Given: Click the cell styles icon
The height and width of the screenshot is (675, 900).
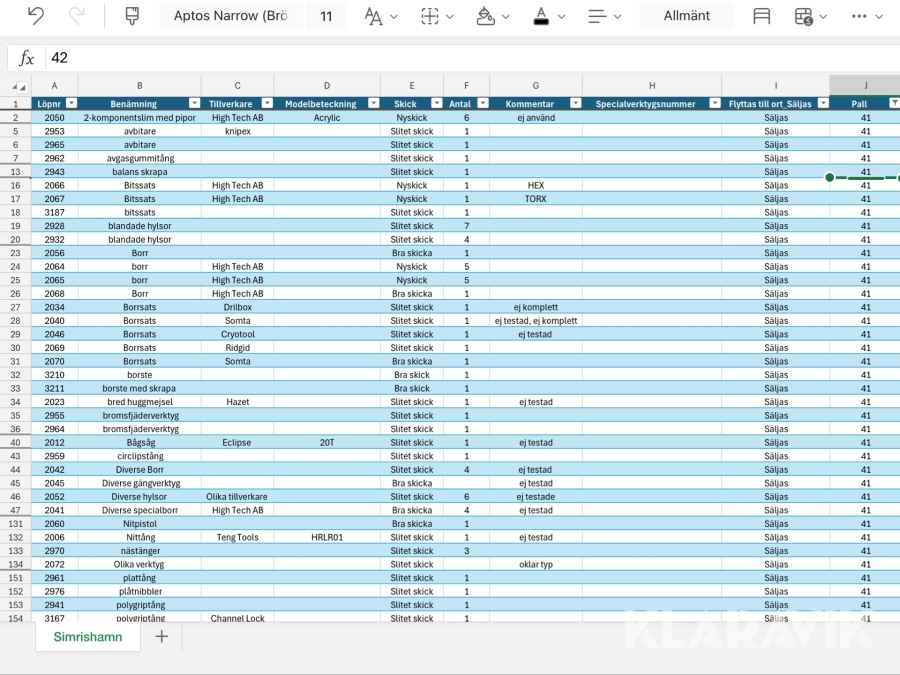Looking at the screenshot, I should tap(762, 16).
